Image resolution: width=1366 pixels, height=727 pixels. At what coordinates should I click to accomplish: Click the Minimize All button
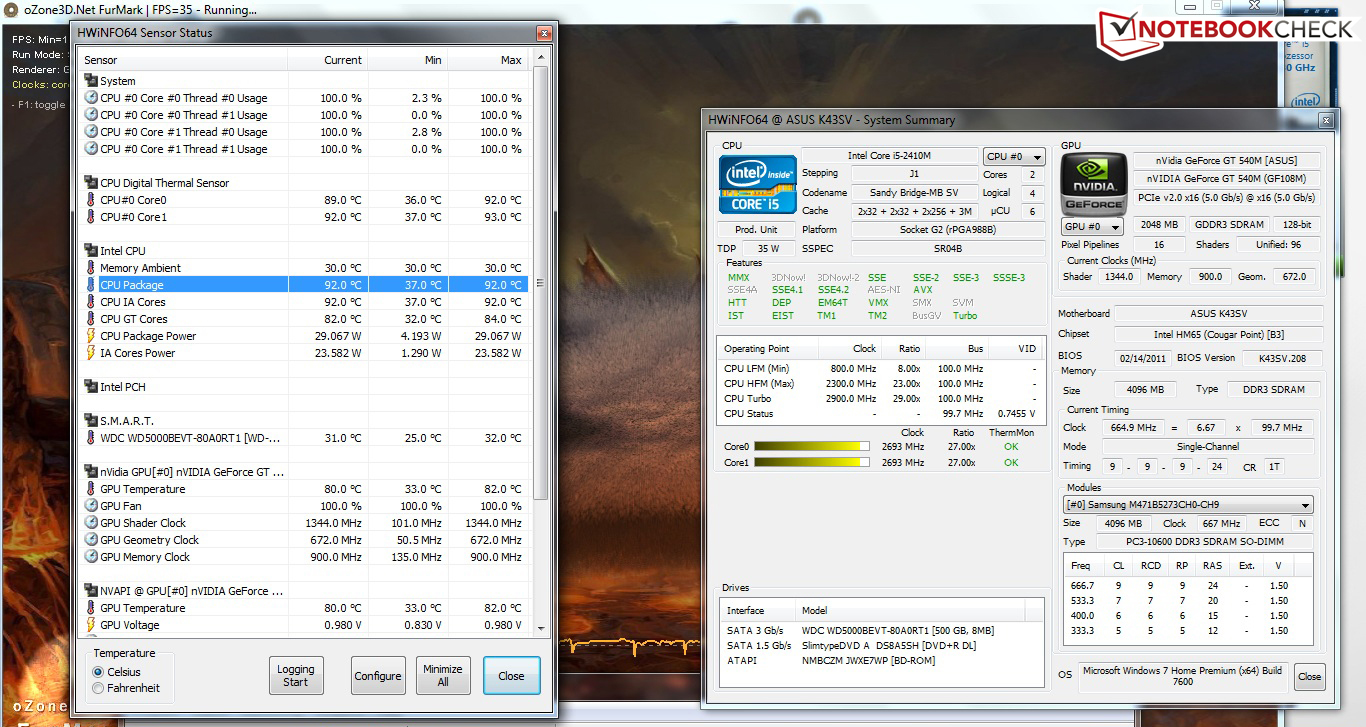click(443, 676)
